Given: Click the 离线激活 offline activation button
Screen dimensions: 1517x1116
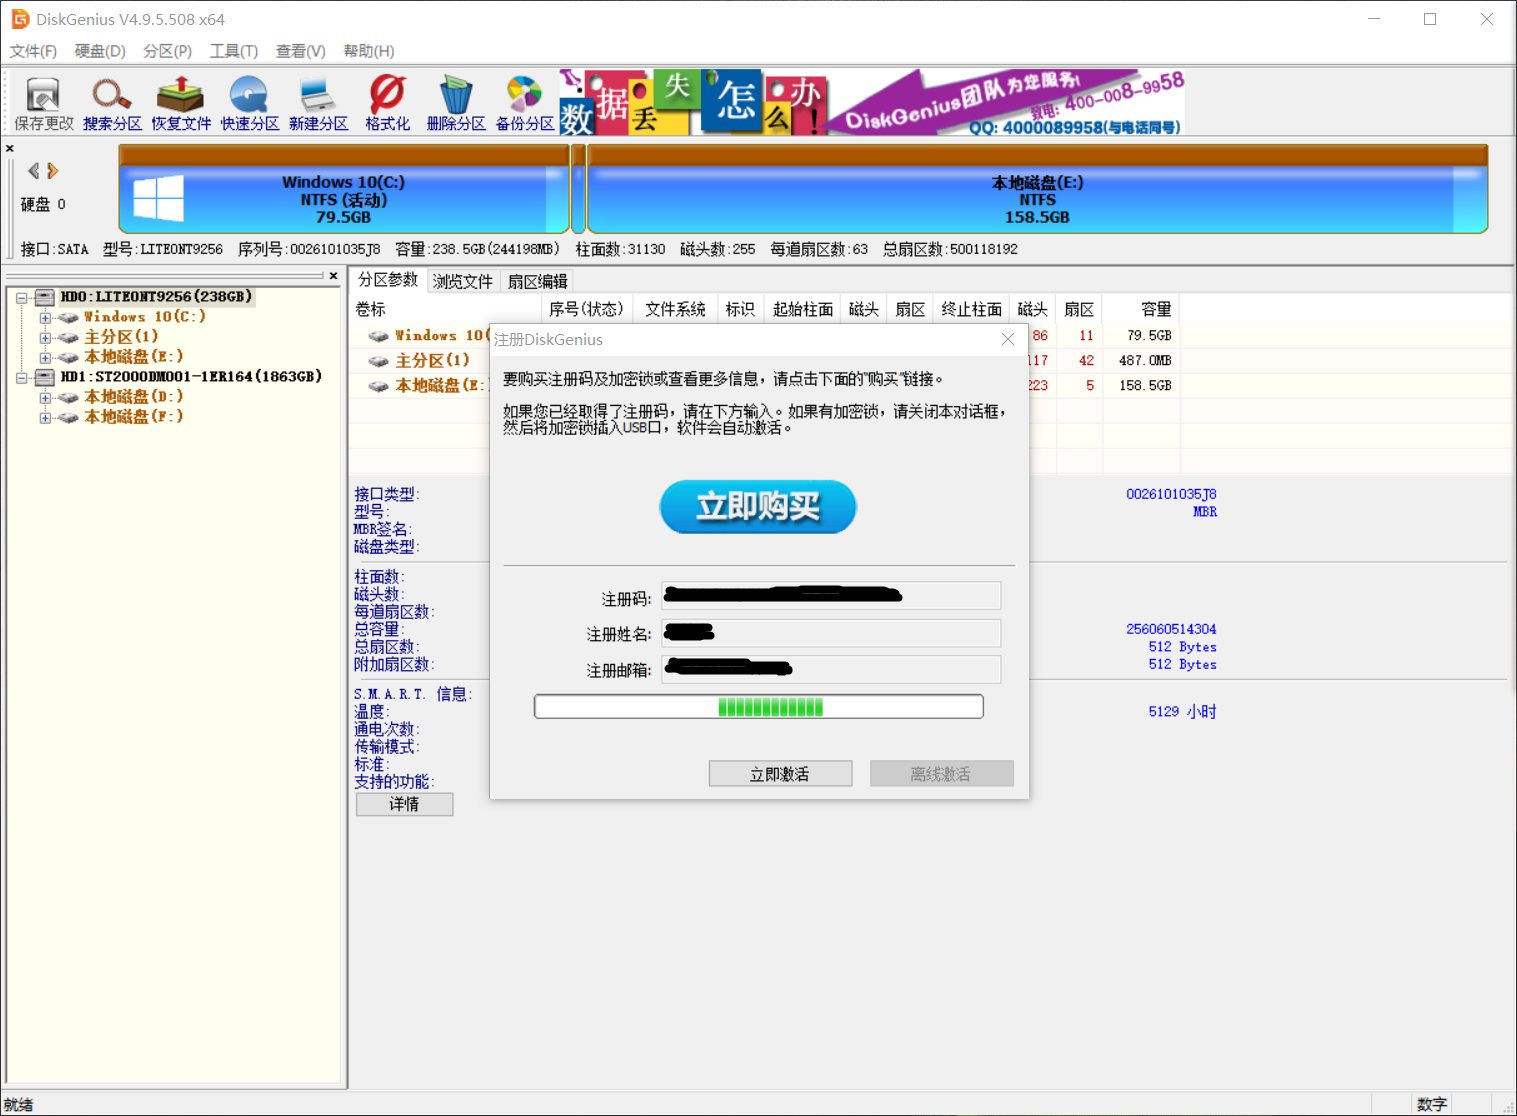Looking at the screenshot, I should pyautogui.click(x=941, y=774).
